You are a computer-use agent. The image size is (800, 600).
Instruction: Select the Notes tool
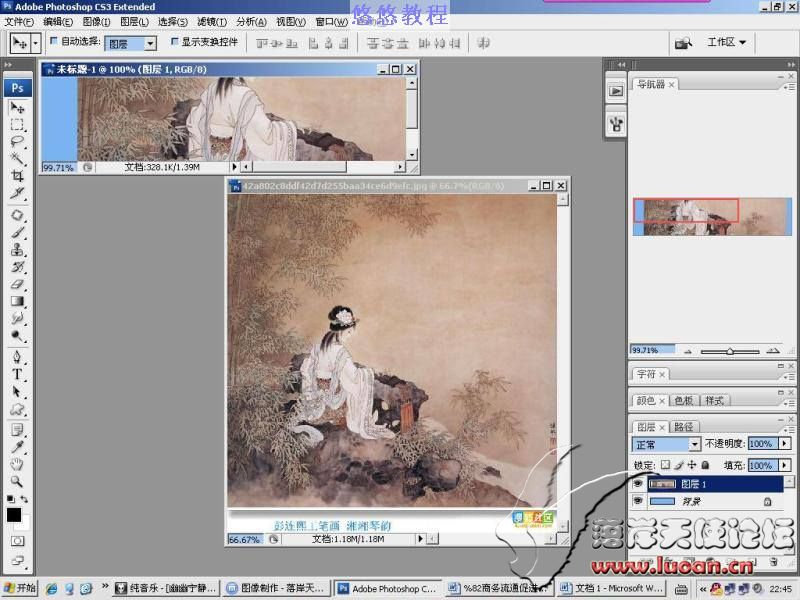coord(17,430)
